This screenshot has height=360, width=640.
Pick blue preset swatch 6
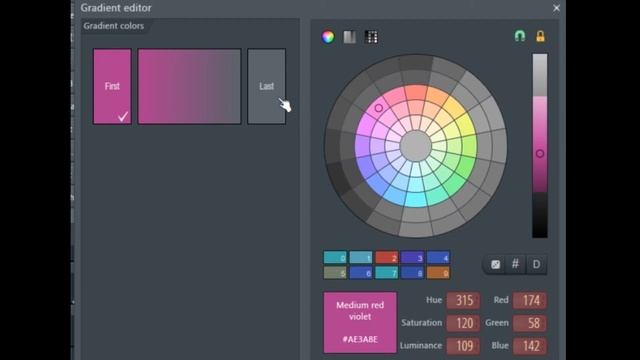click(361, 273)
